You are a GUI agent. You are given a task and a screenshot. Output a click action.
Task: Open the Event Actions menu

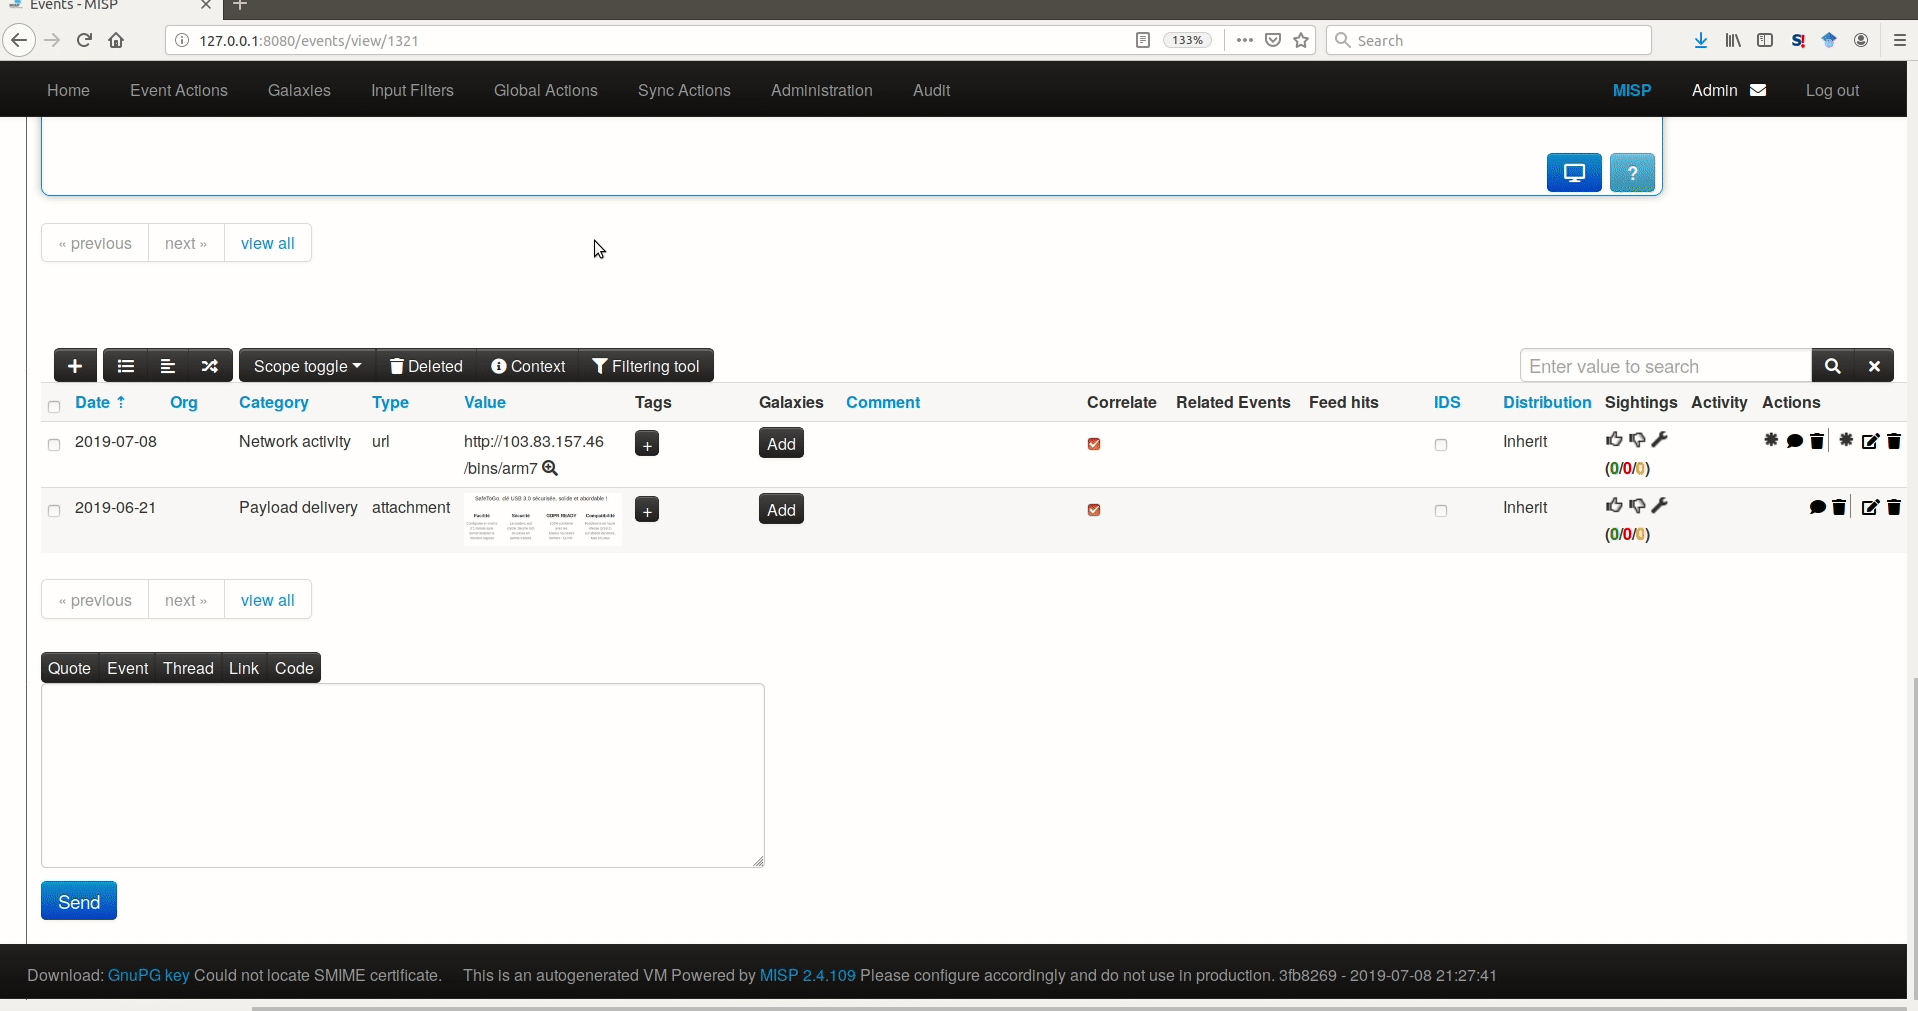pos(179,90)
